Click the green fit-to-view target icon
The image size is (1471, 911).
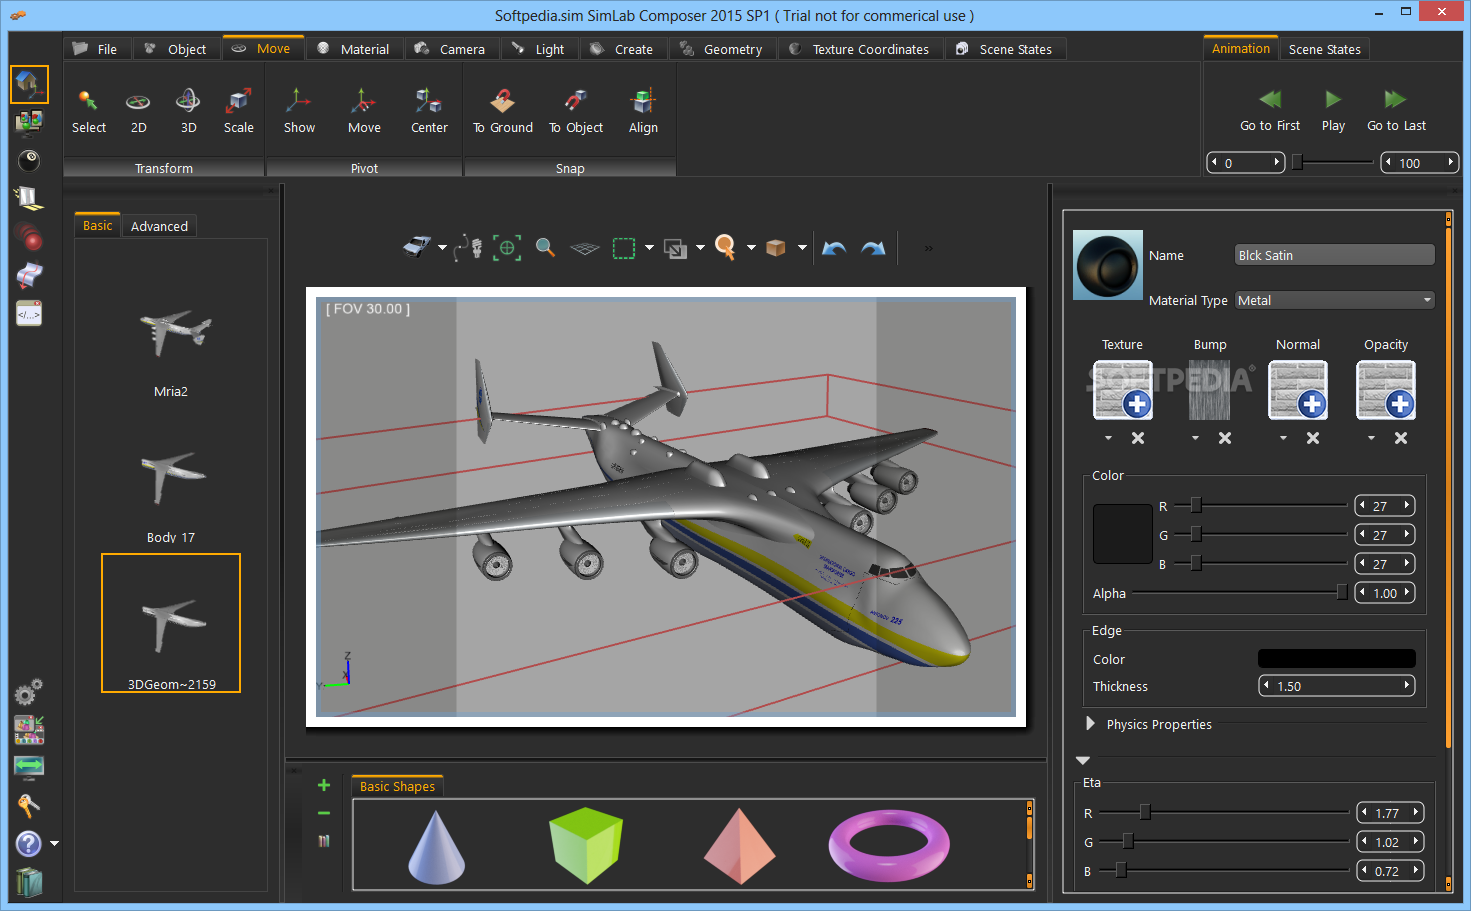point(507,247)
